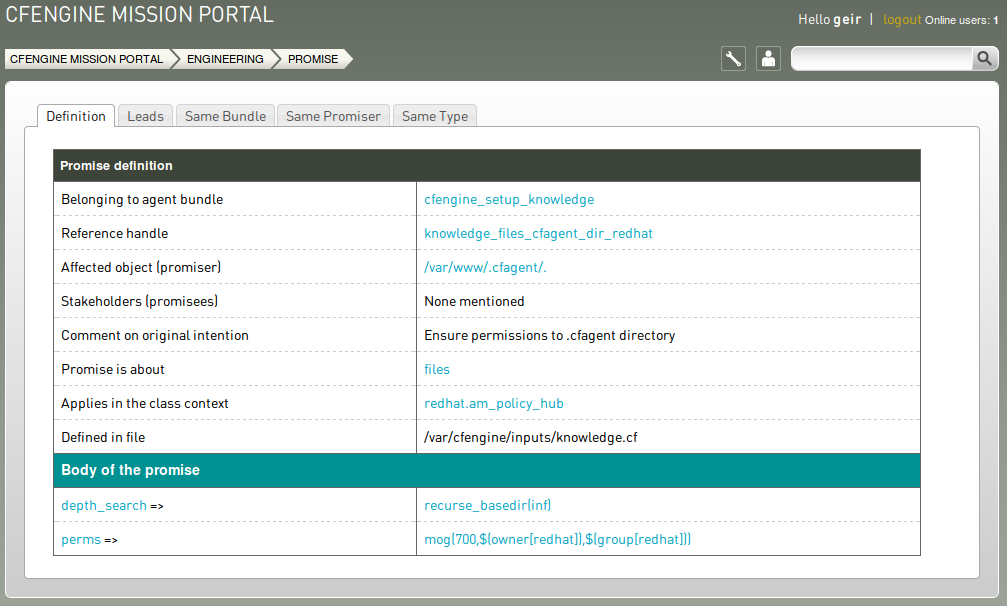Open the recurse_basedir(inf) body link
Image resolution: width=1007 pixels, height=606 pixels.
tap(487, 506)
